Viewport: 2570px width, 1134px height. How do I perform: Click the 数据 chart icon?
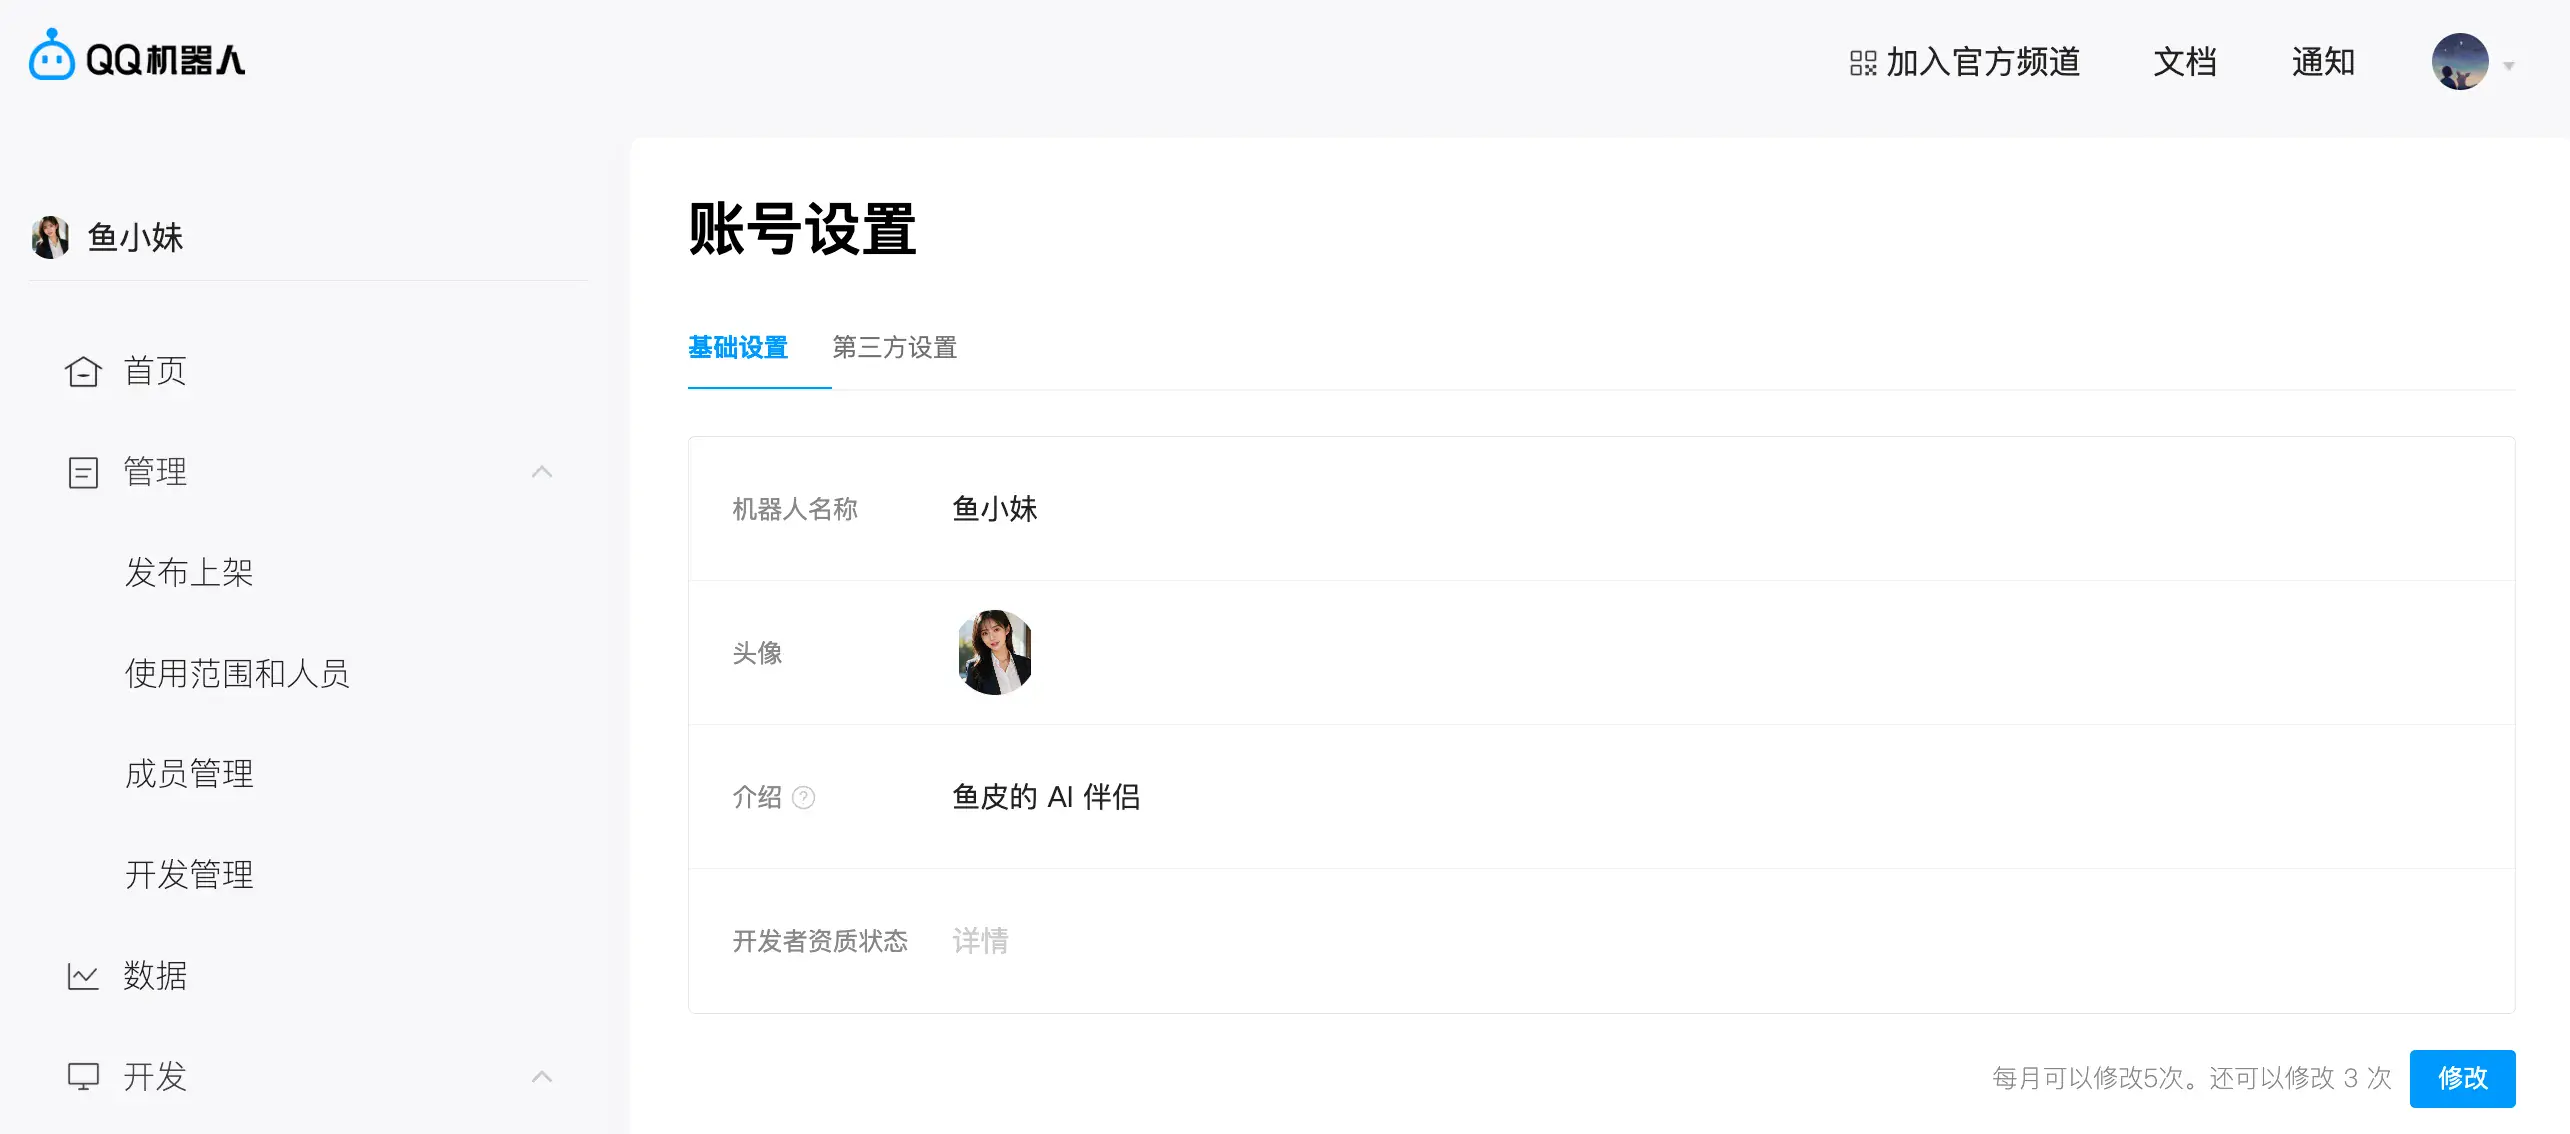pyautogui.click(x=83, y=976)
